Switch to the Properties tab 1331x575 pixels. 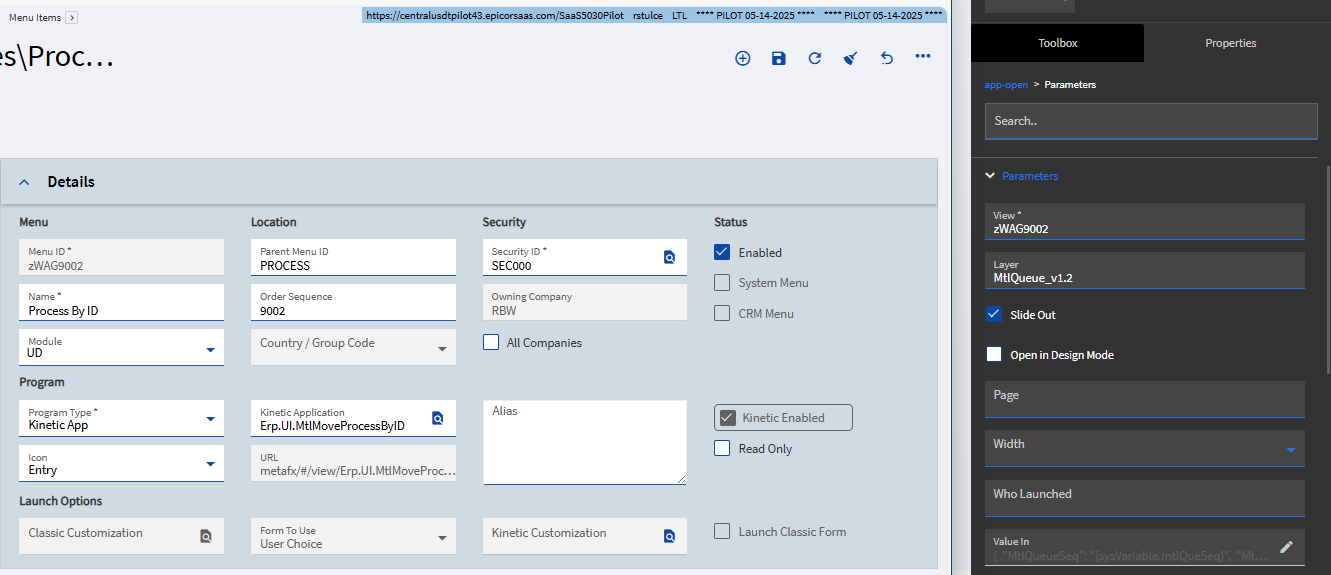[1230, 43]
